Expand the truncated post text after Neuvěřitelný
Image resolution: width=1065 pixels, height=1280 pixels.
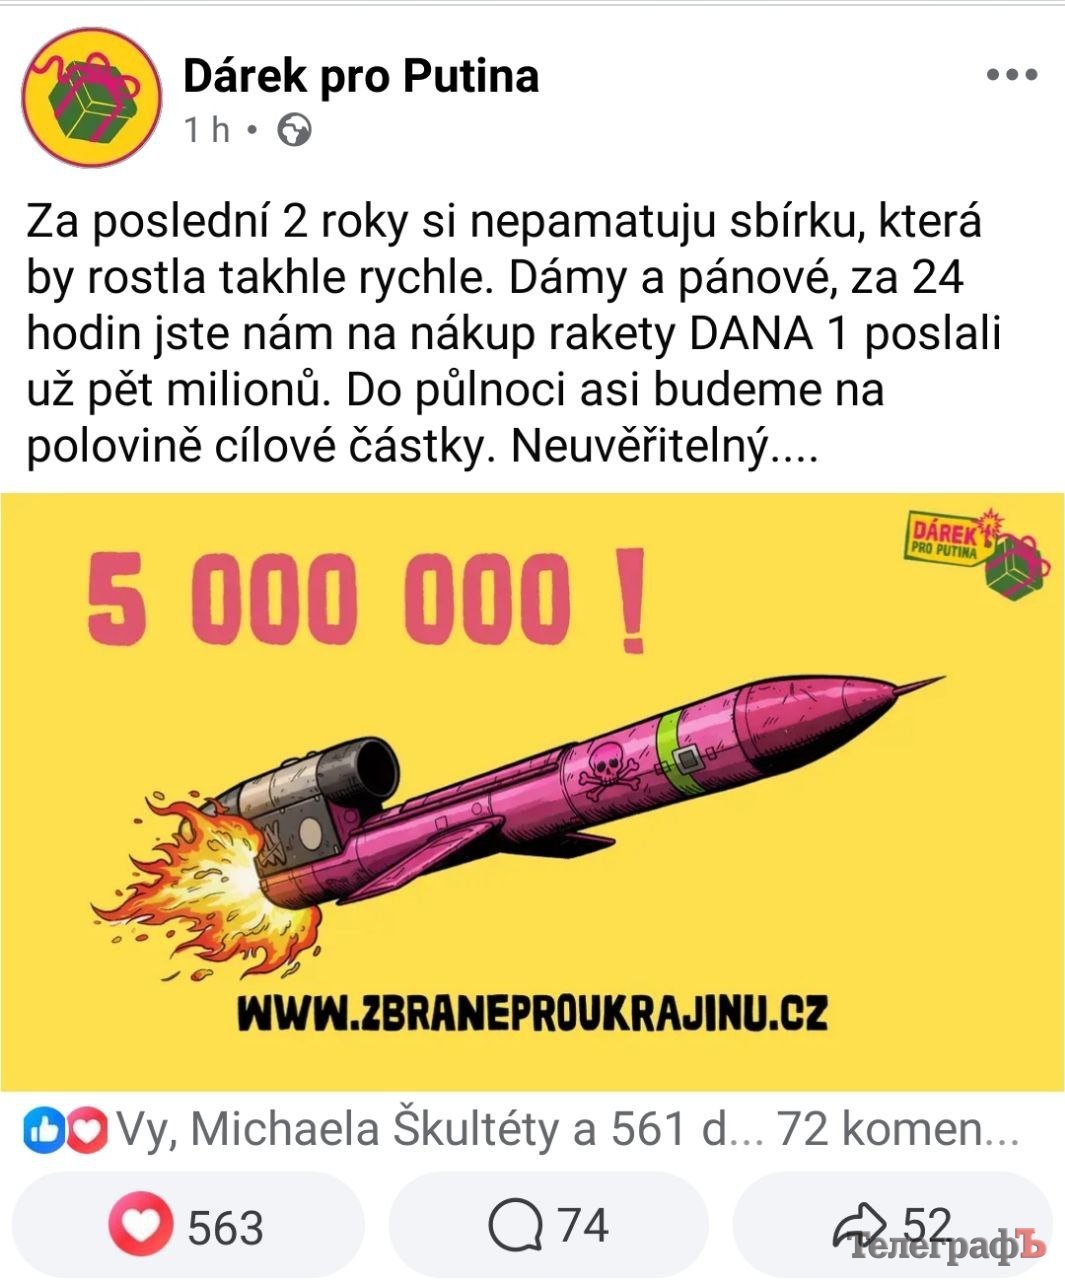tap(794, 449)
